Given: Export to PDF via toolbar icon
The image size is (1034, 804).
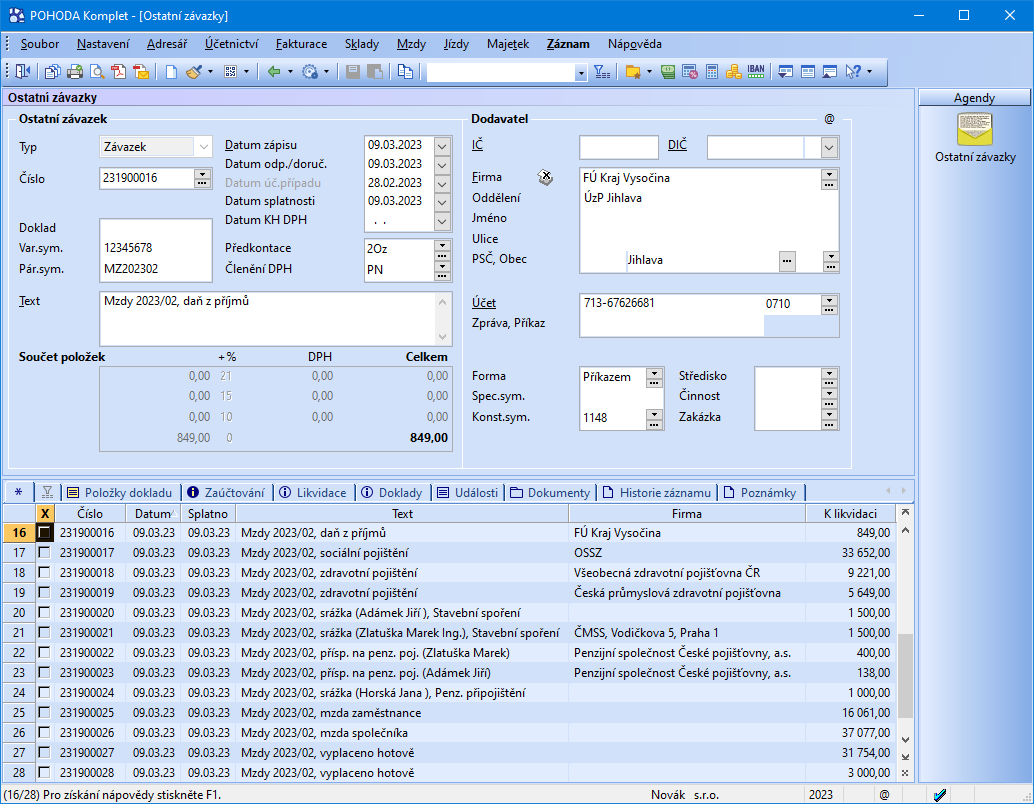Looking at the screenshot, I should (x=119, y=72).
